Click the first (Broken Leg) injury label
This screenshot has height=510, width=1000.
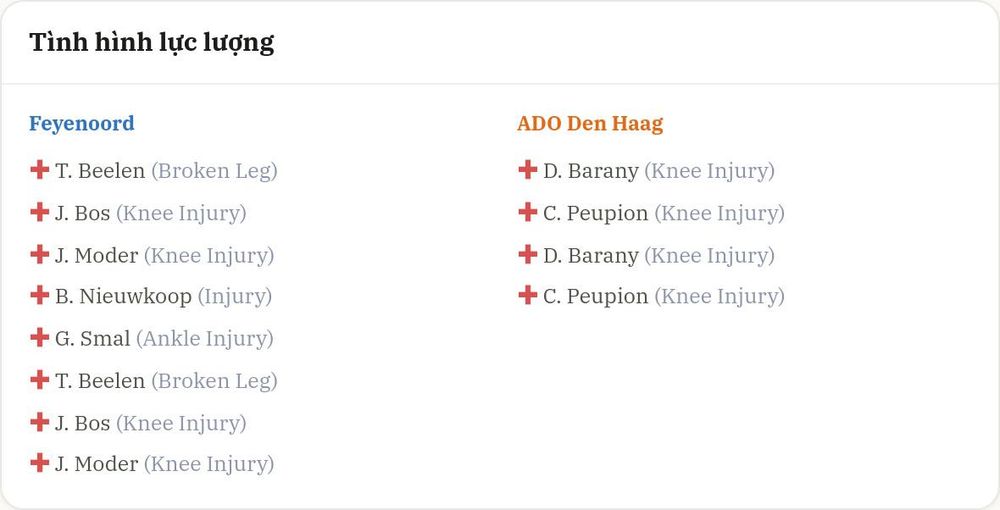pos(214,171)
